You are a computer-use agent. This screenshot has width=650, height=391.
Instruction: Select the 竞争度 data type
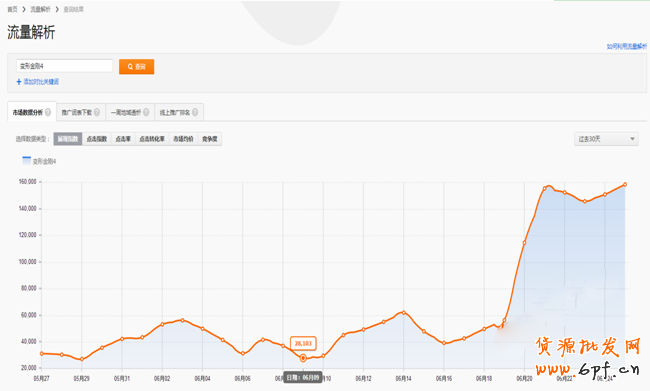(210, 139)
